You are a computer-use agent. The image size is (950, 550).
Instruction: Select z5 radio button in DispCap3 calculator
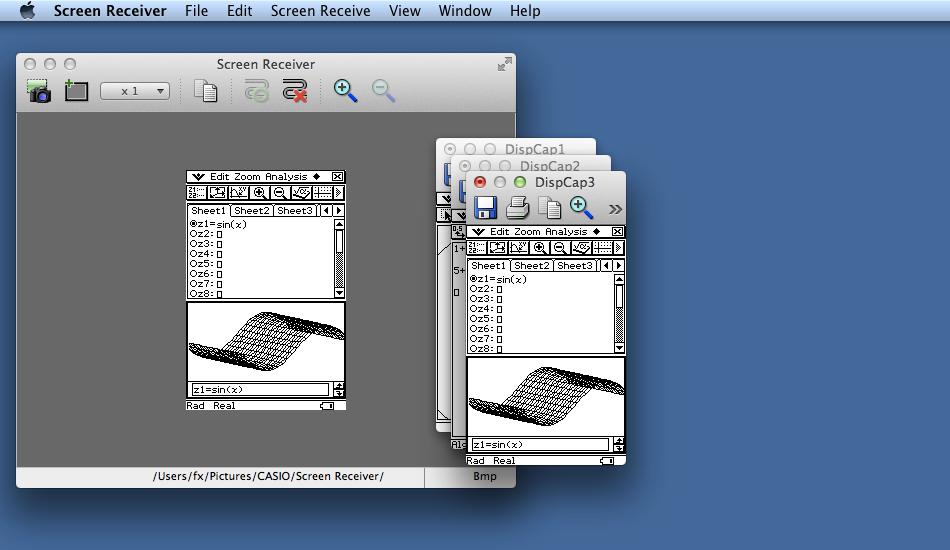[x=473, y=319]
